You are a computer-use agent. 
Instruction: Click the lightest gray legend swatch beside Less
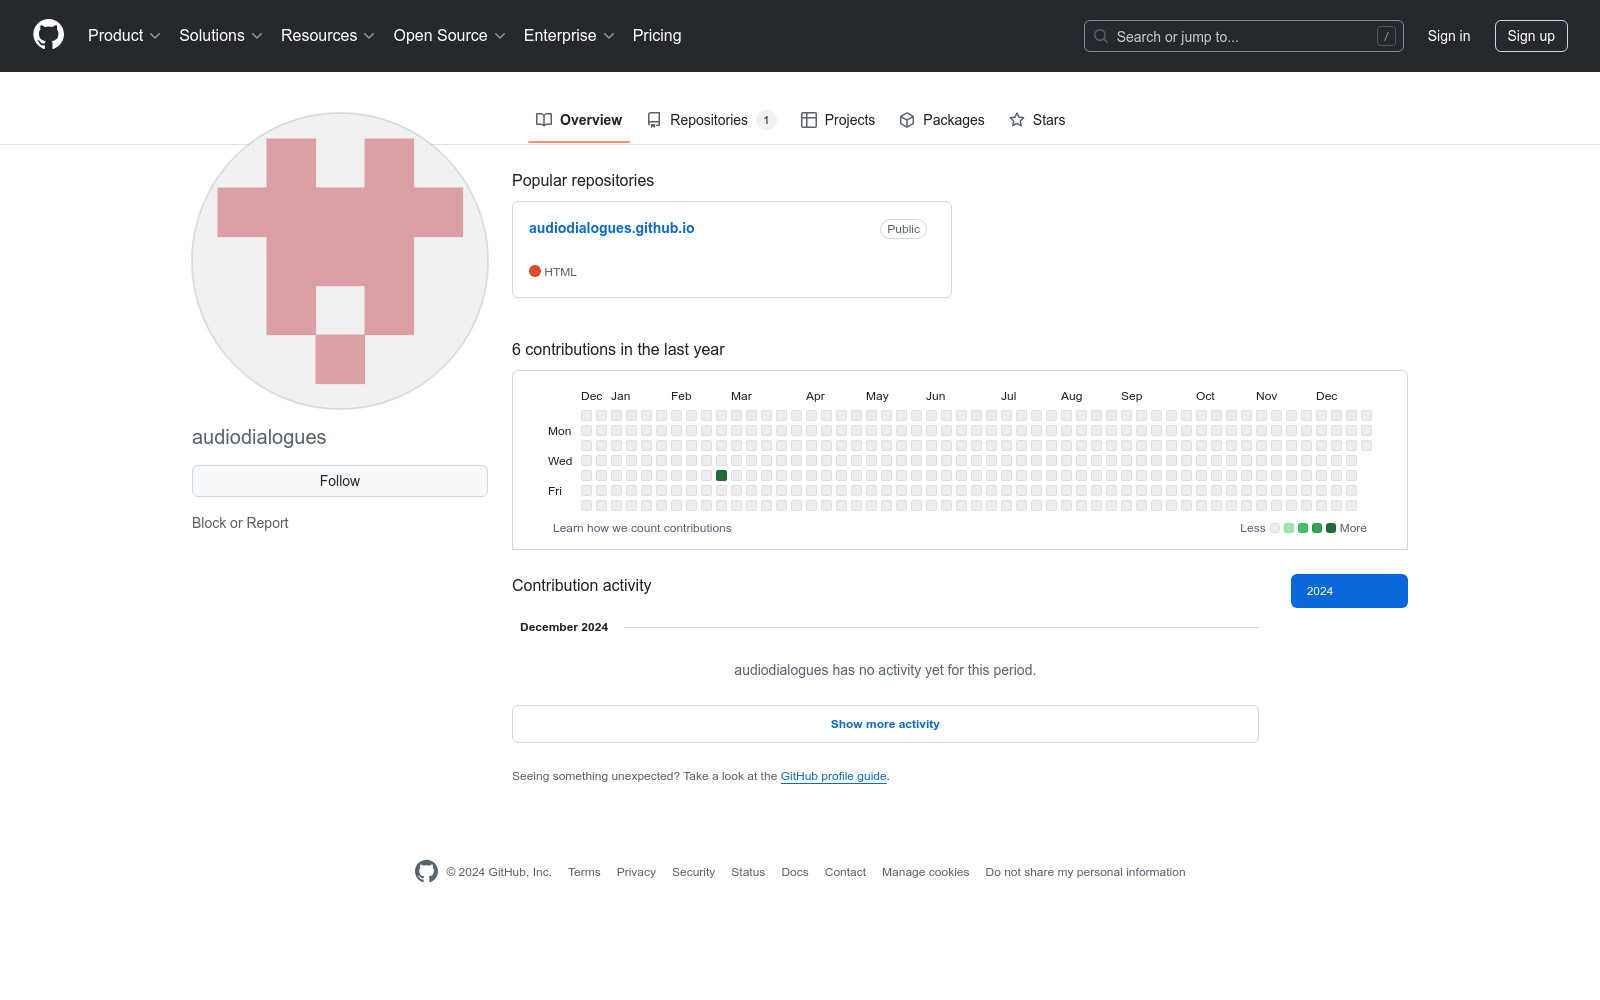coord(1275,528)
